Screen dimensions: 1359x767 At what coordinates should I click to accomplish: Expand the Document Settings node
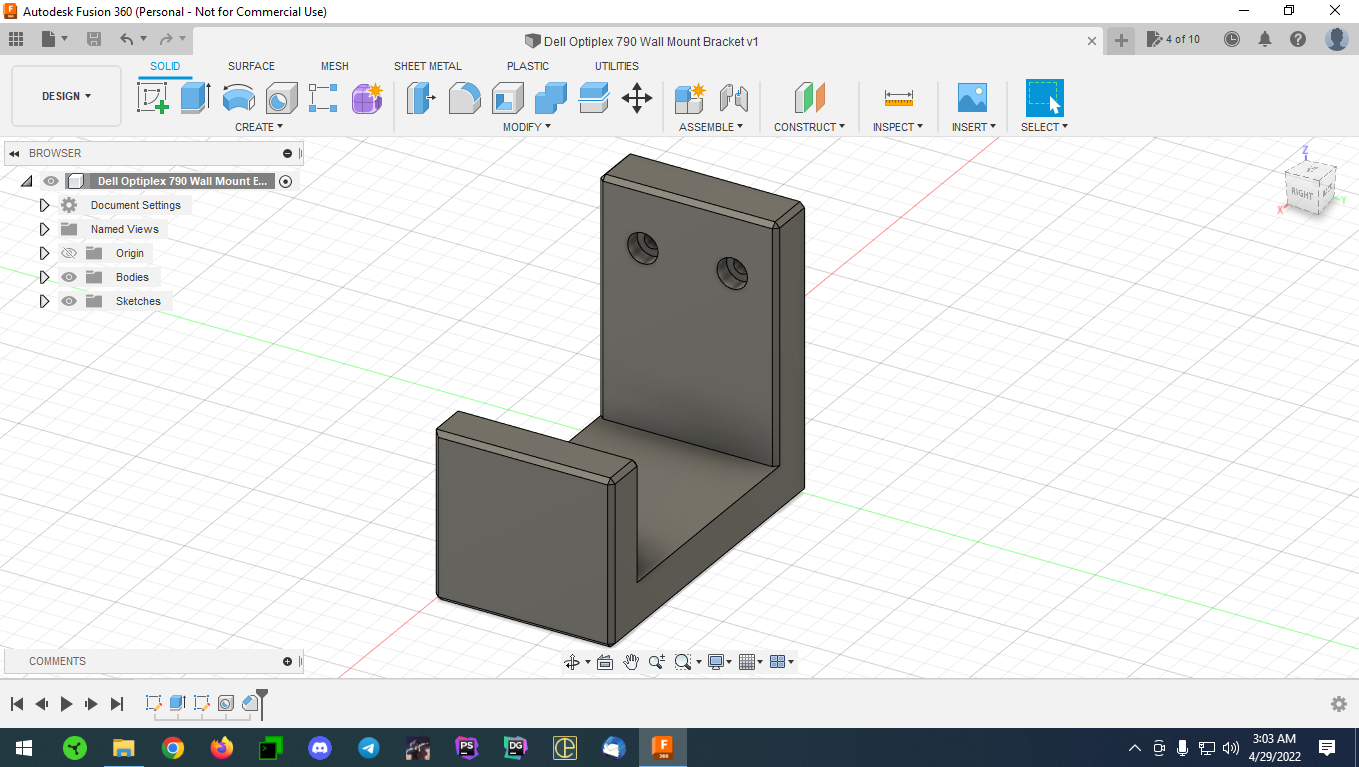(x=44, y=205)
